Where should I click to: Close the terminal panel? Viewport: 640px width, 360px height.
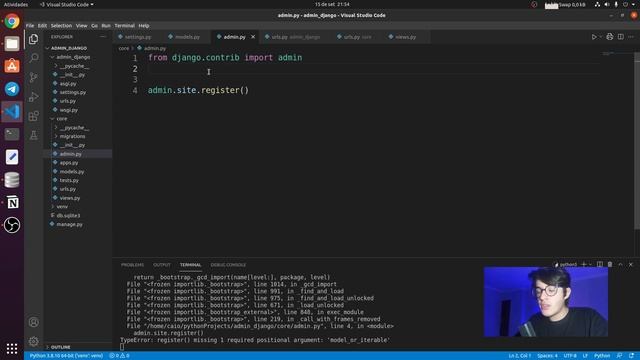click(x=631, y=264)
